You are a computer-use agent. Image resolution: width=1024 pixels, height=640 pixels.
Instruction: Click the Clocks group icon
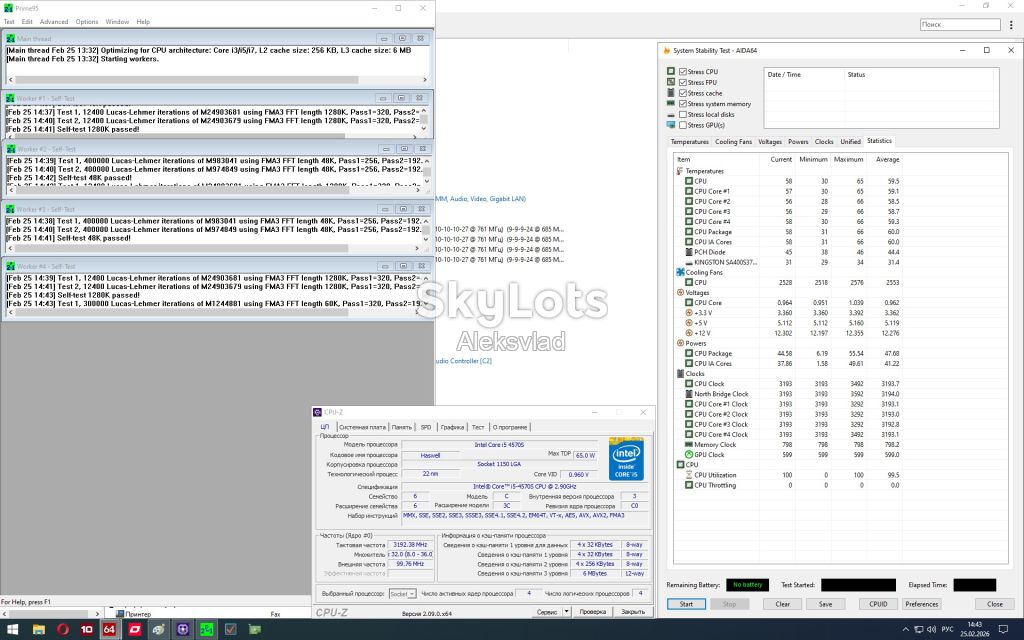[680, 374]
